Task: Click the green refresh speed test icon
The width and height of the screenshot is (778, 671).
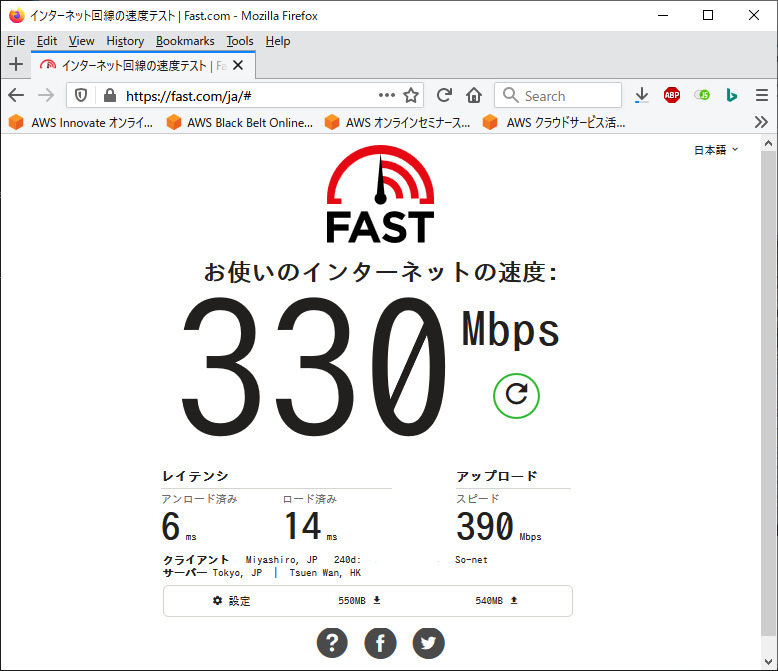Action: (x=516, y=396)
